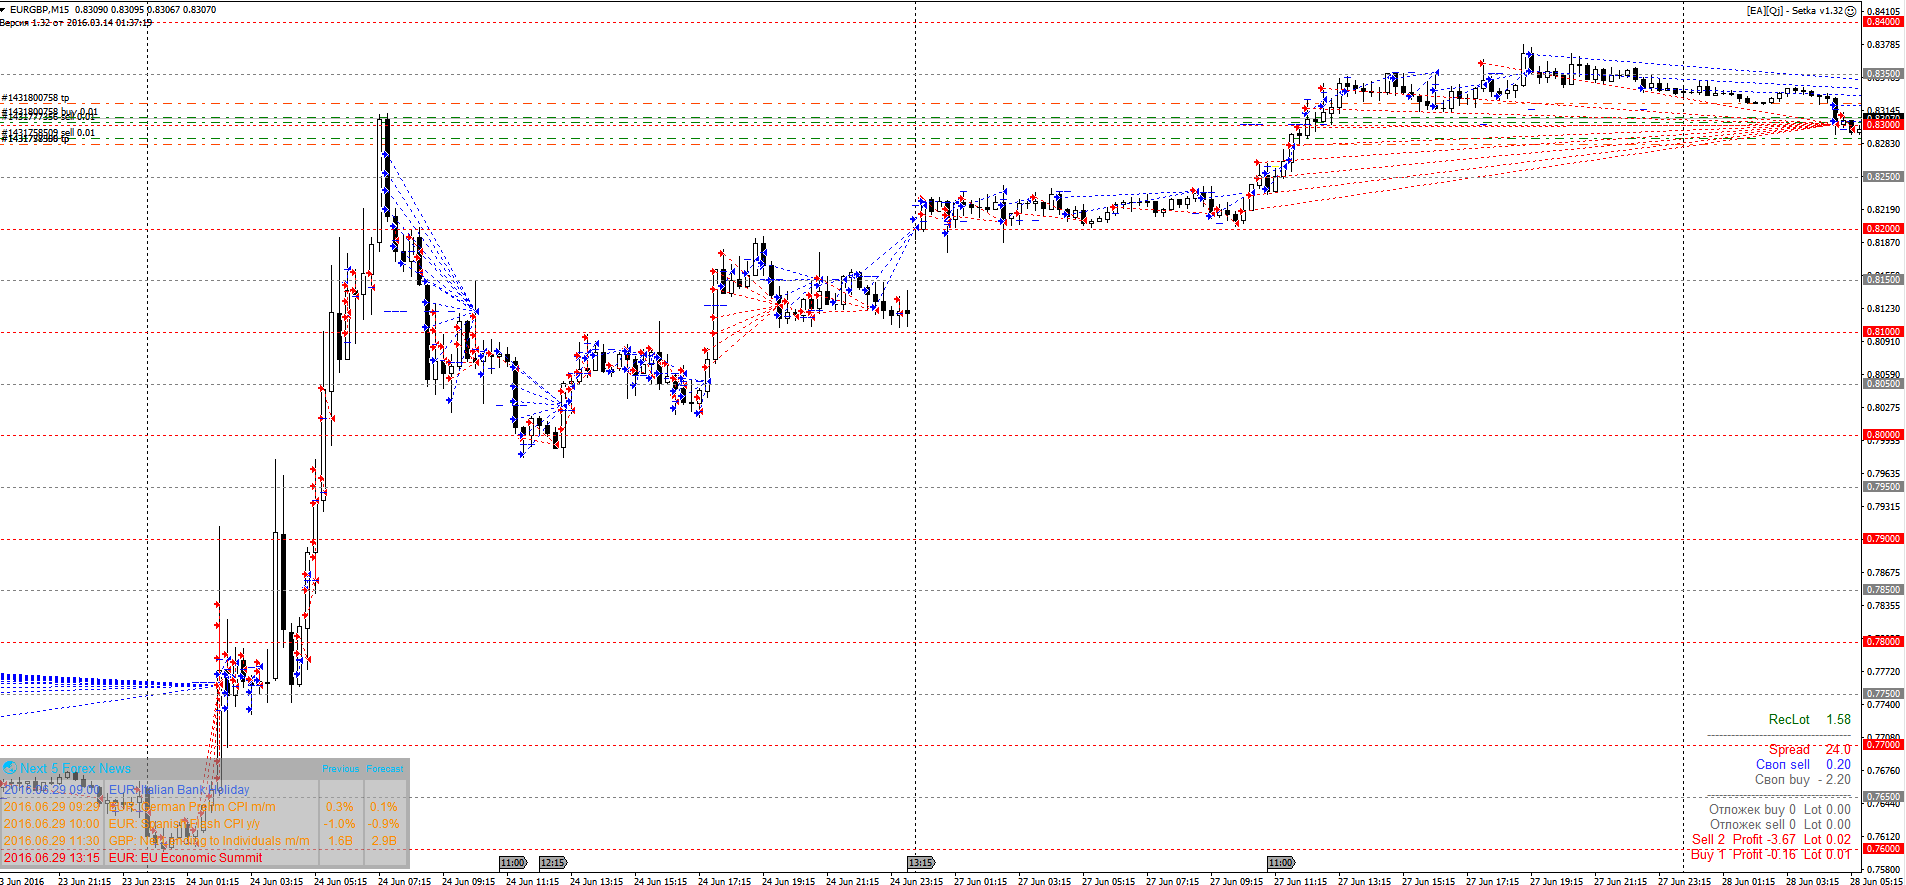Screen dimensions: 1906x885
Task: Click the 'Sell 2 Profit -3.67 Lot 0.02' line
Action: click(1771, 840)
